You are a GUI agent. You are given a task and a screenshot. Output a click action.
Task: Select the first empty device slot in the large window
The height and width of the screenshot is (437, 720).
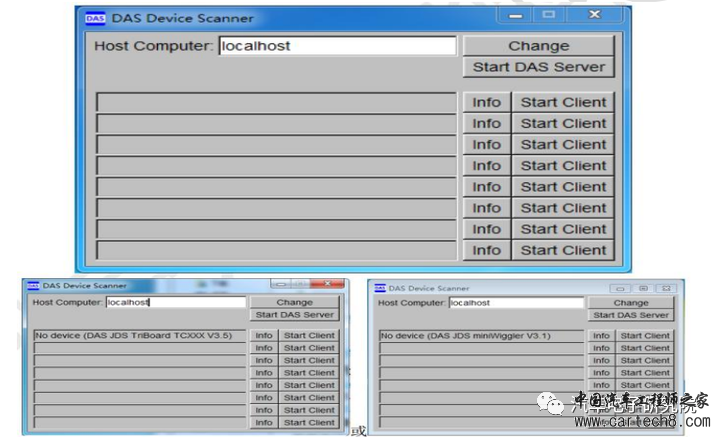[276, 102]
